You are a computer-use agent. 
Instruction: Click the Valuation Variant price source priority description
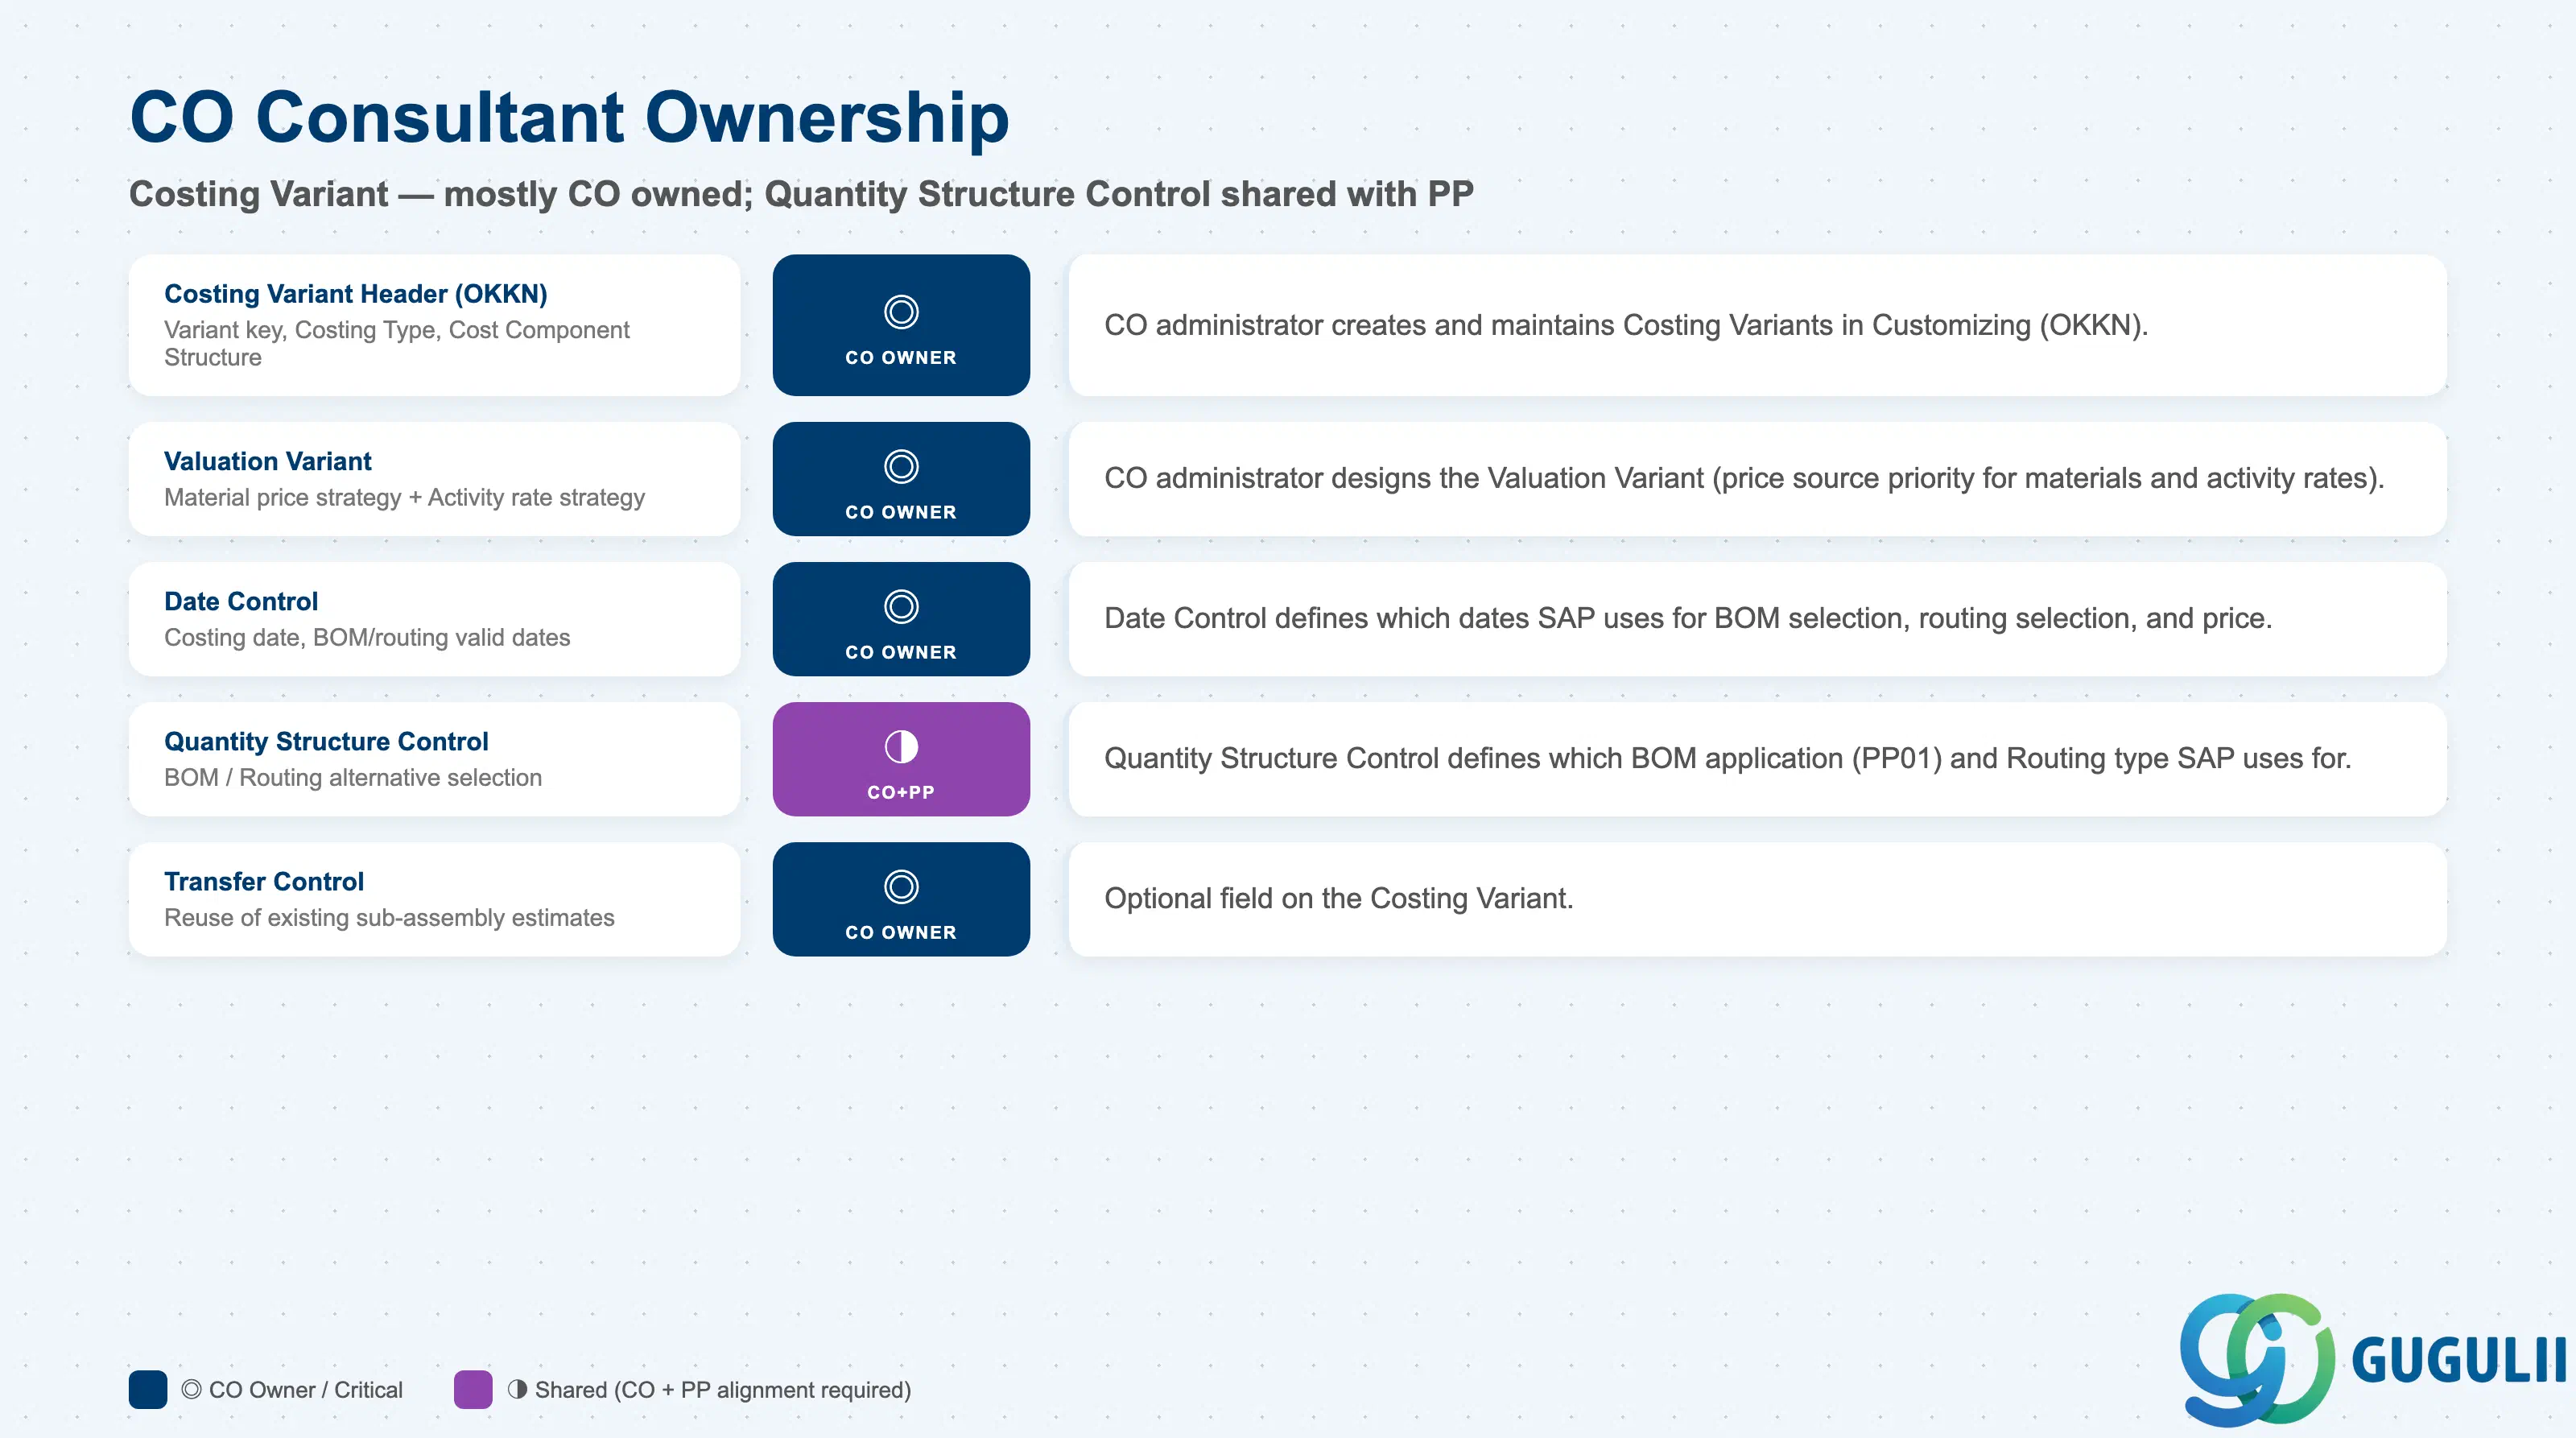click(1744, 478)
